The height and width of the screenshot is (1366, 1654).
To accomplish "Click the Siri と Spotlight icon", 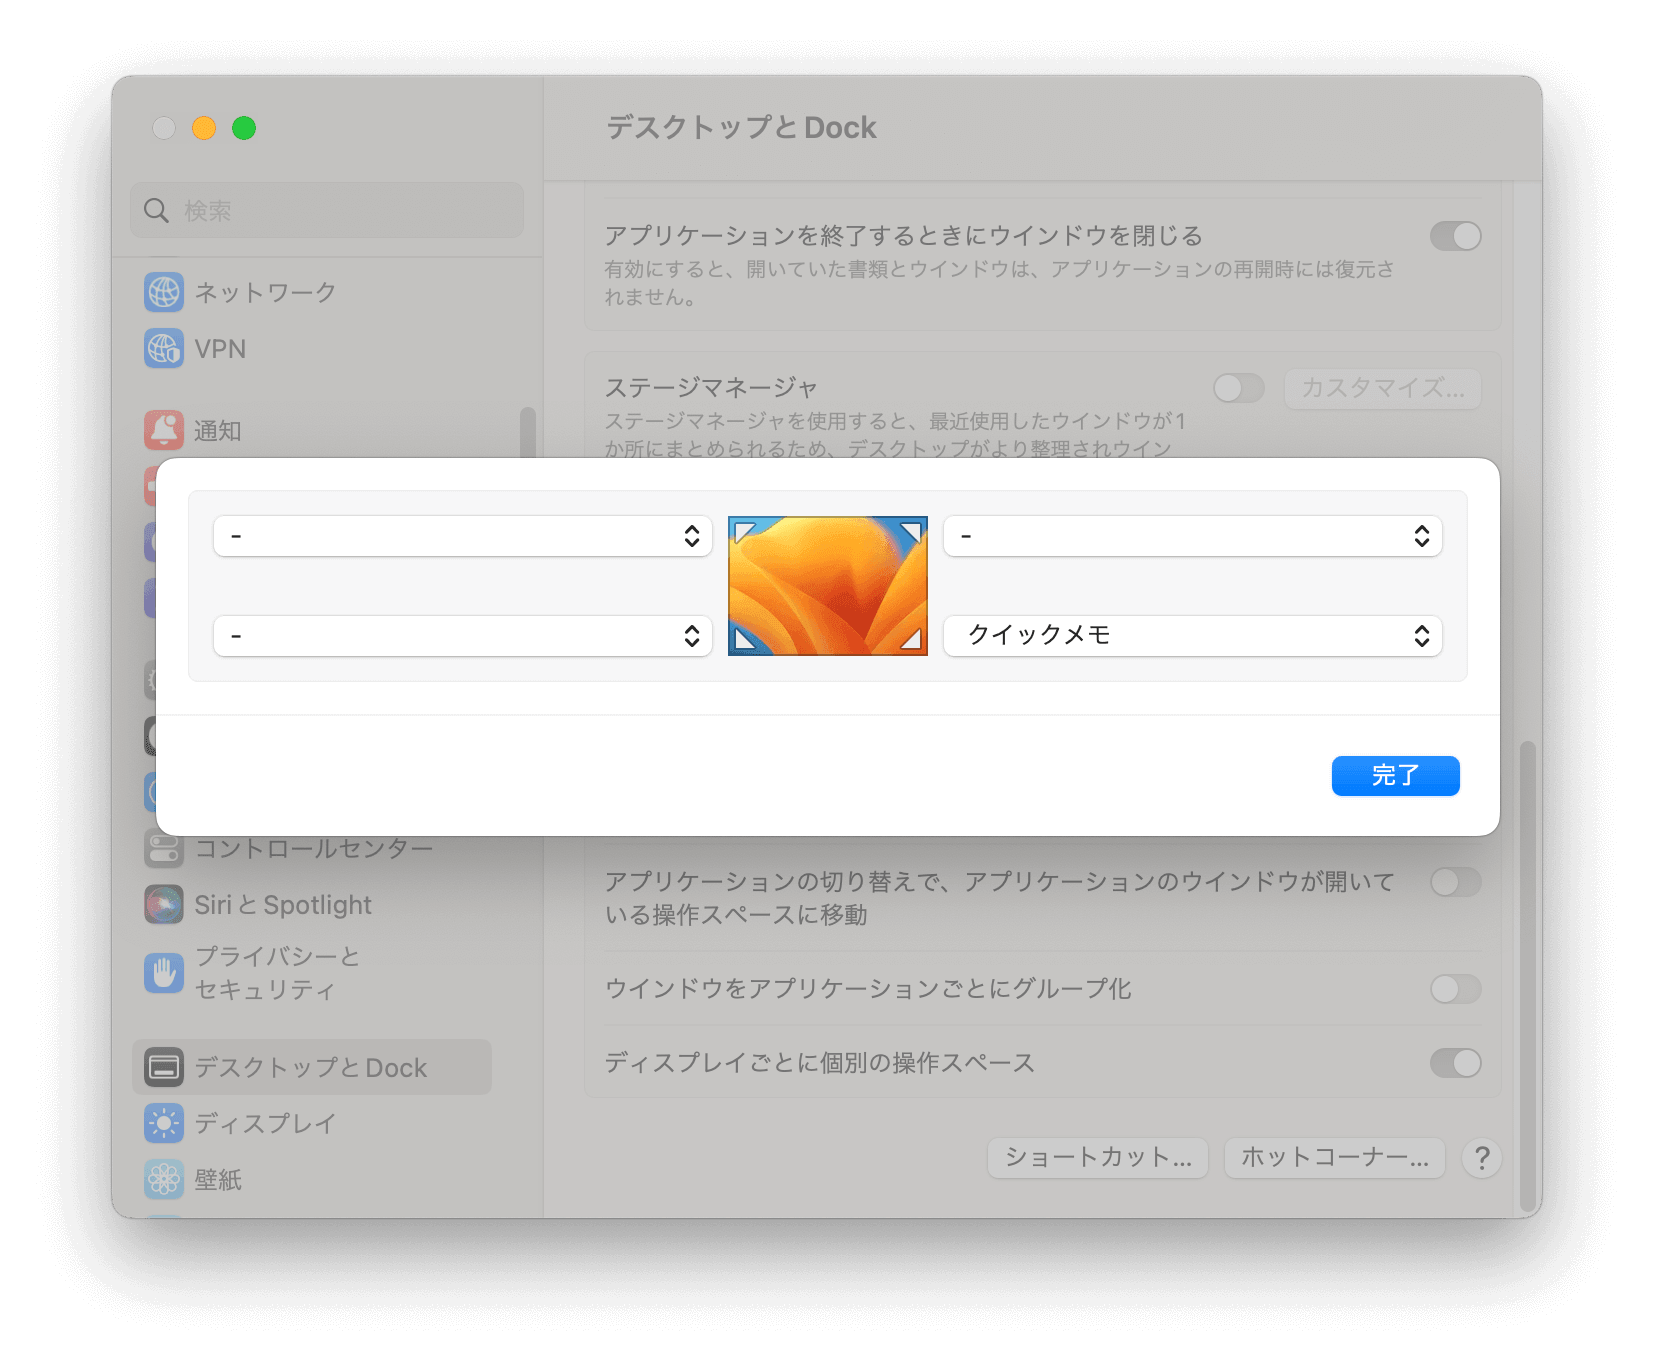I will click(164, 904).
